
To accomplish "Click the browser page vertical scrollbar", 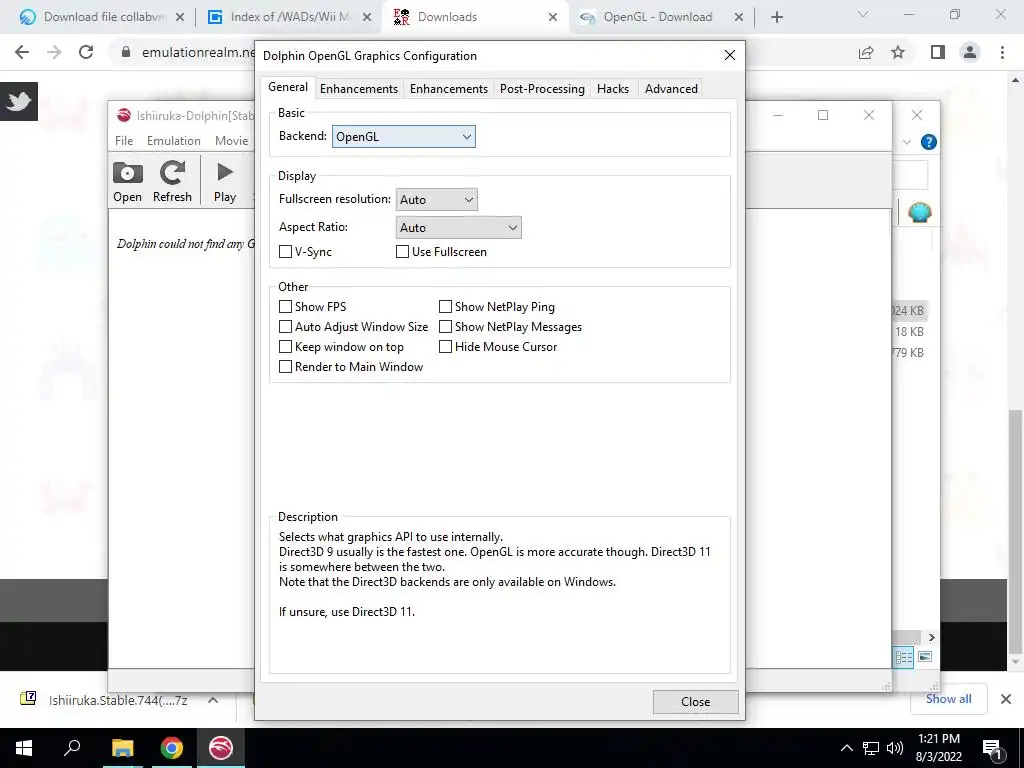I will tap(1015, 531).
